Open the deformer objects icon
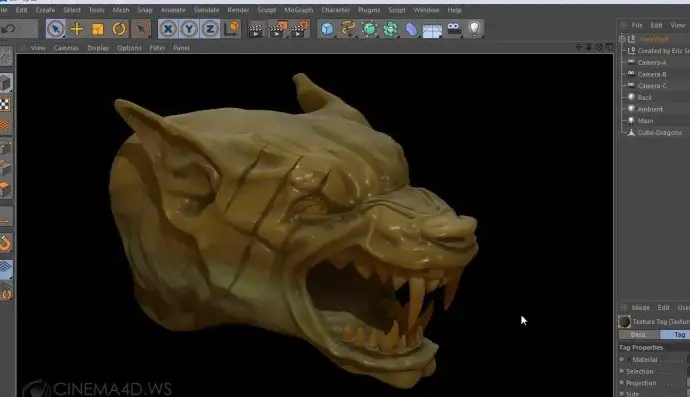 click(411, 29)
